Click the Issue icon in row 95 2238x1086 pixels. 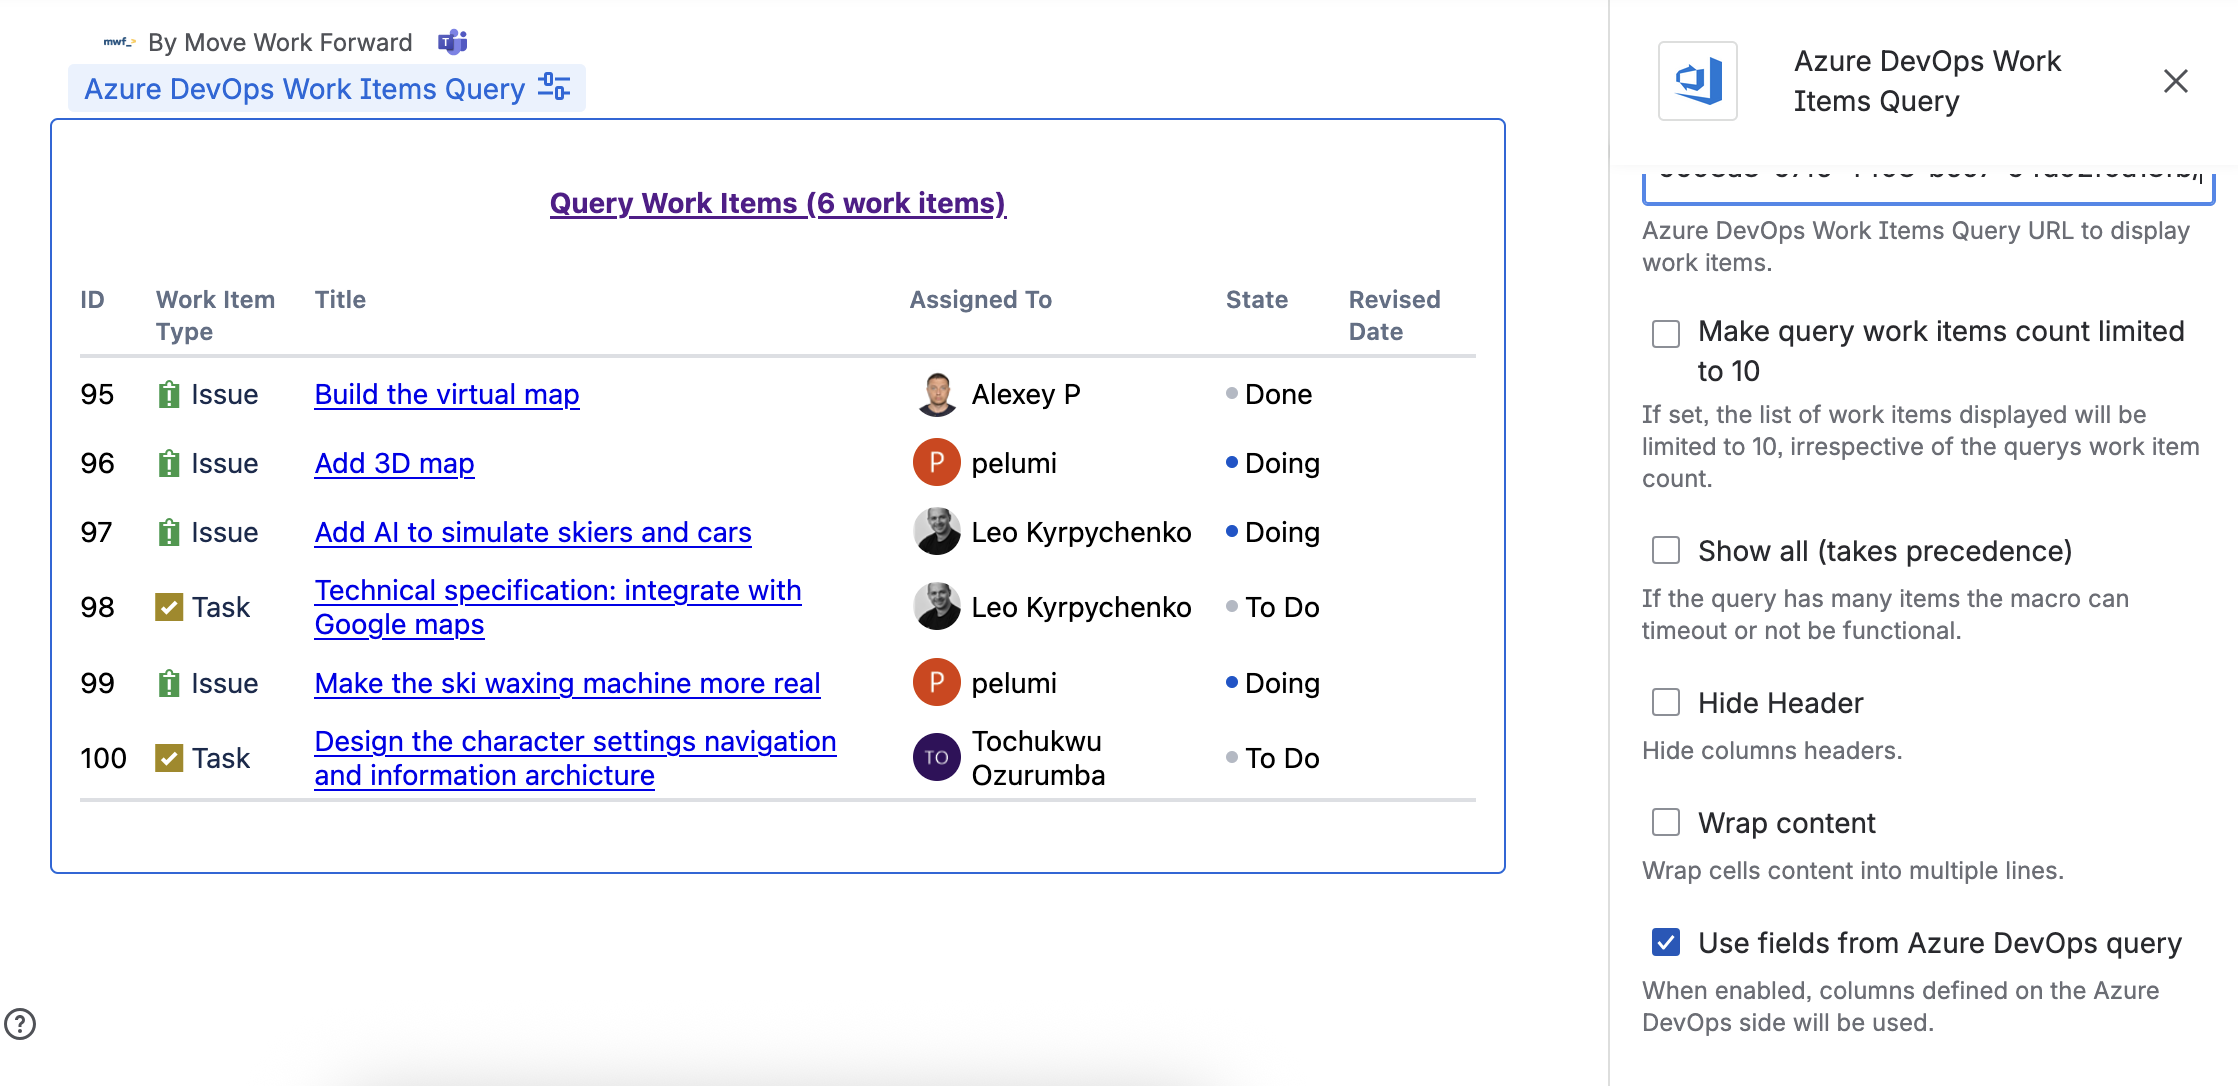tap(169, 394)
